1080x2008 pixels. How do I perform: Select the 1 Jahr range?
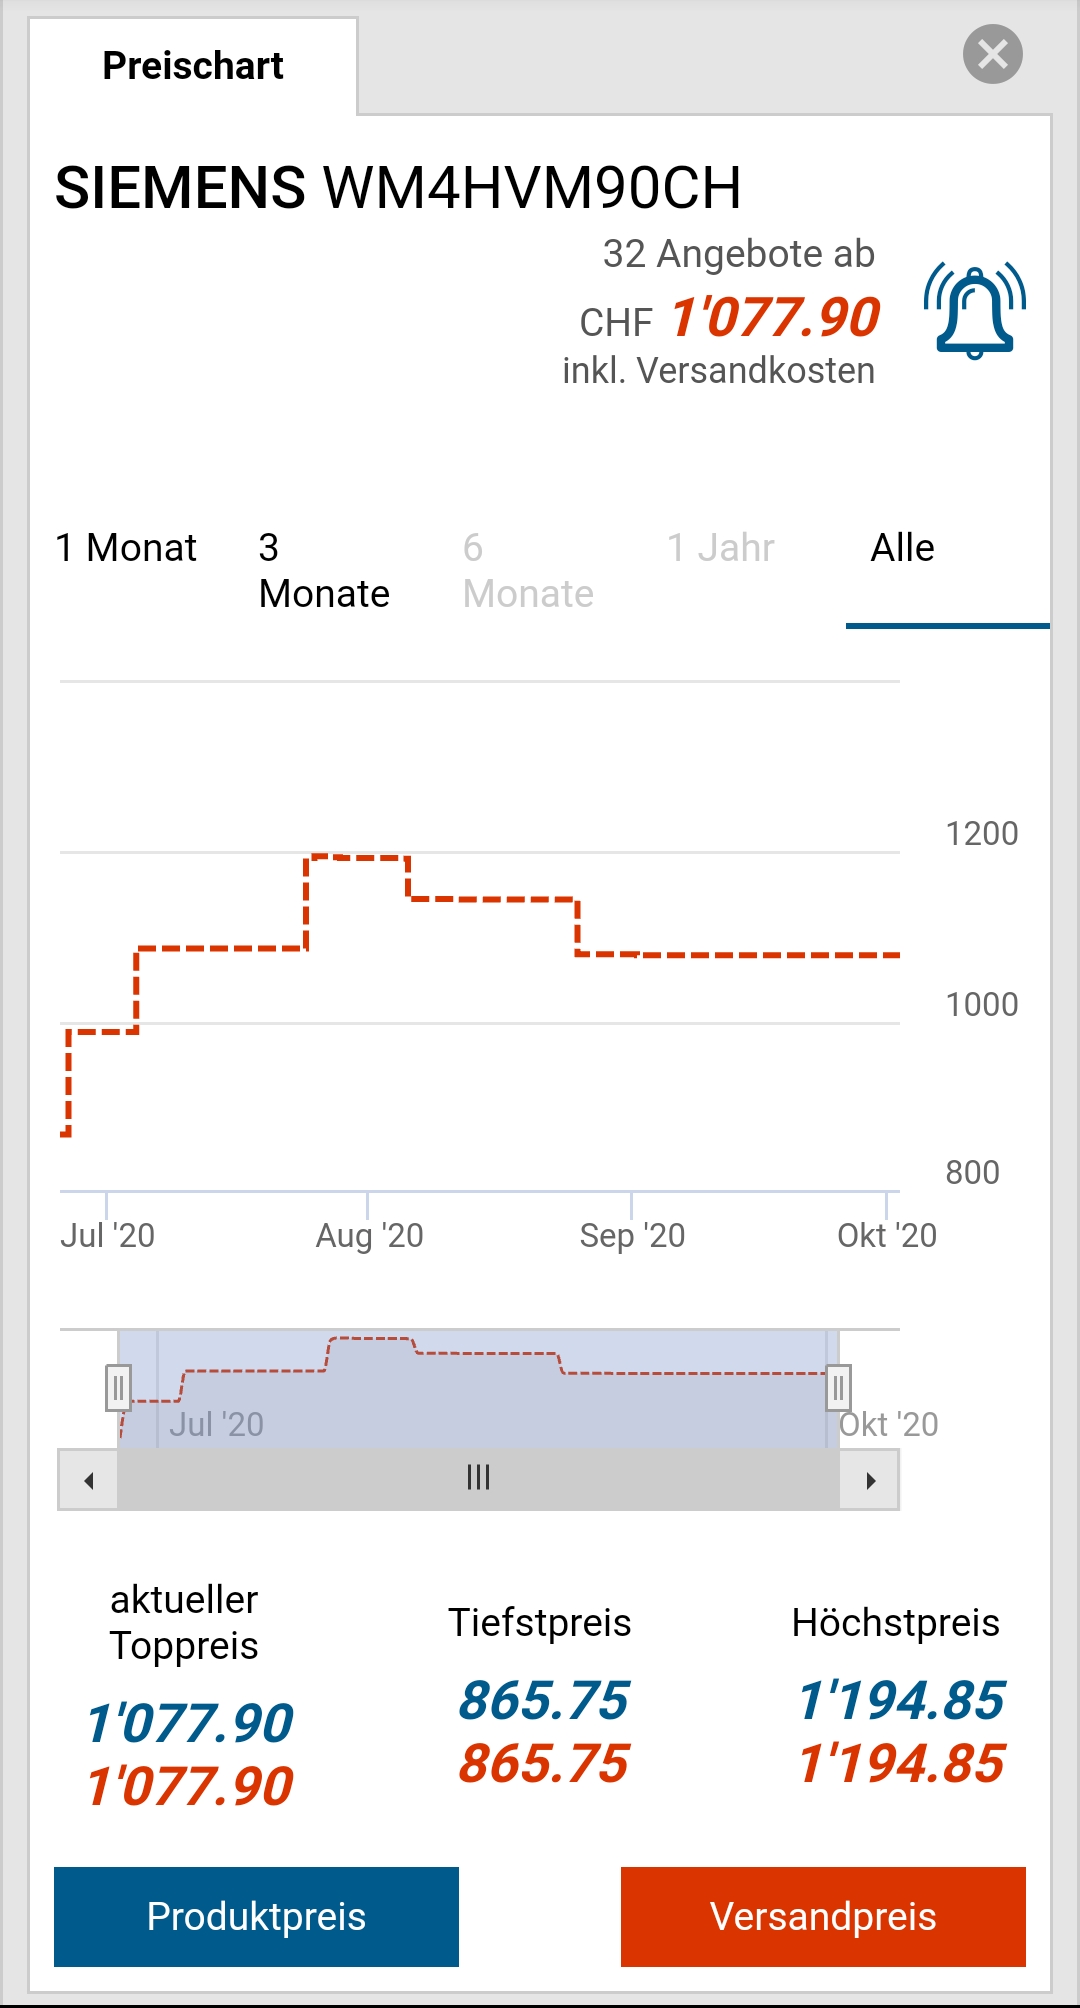(x=720, y=548)
